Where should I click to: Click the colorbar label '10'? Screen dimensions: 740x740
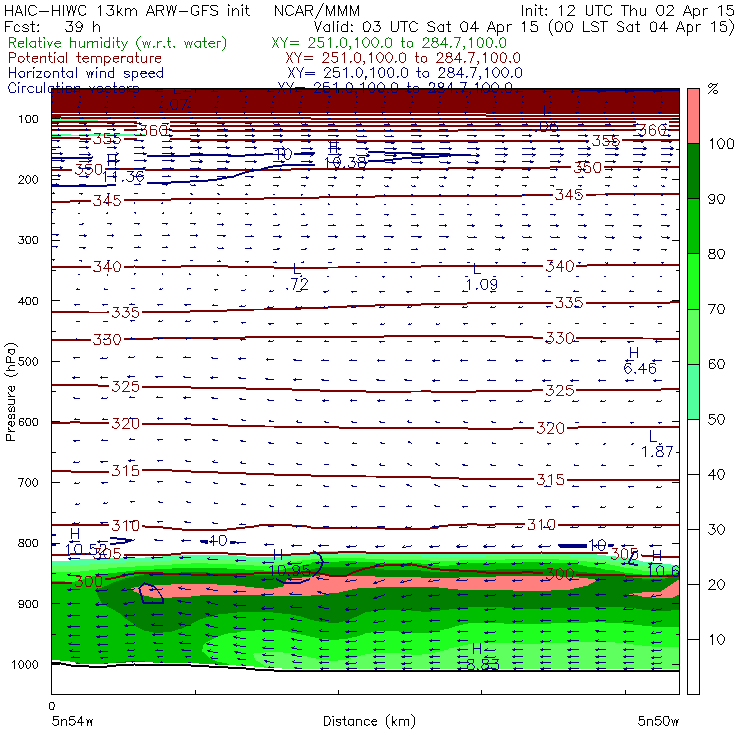(717, 639)
